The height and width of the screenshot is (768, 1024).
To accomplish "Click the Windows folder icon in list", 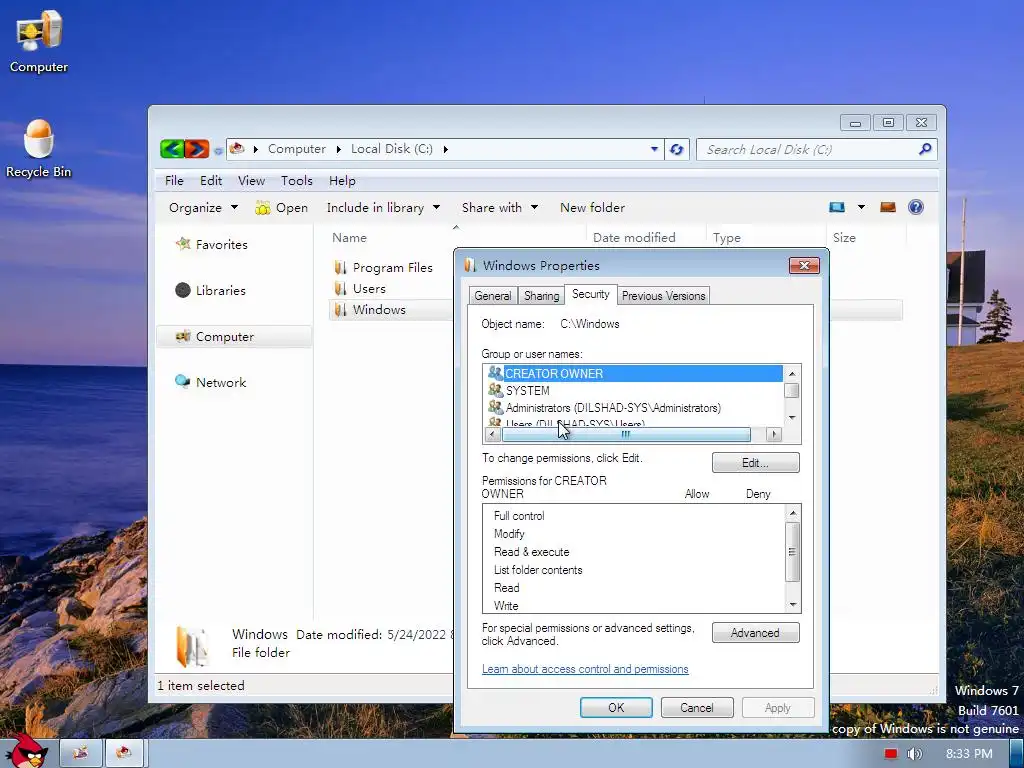I will tap(340, 309).
